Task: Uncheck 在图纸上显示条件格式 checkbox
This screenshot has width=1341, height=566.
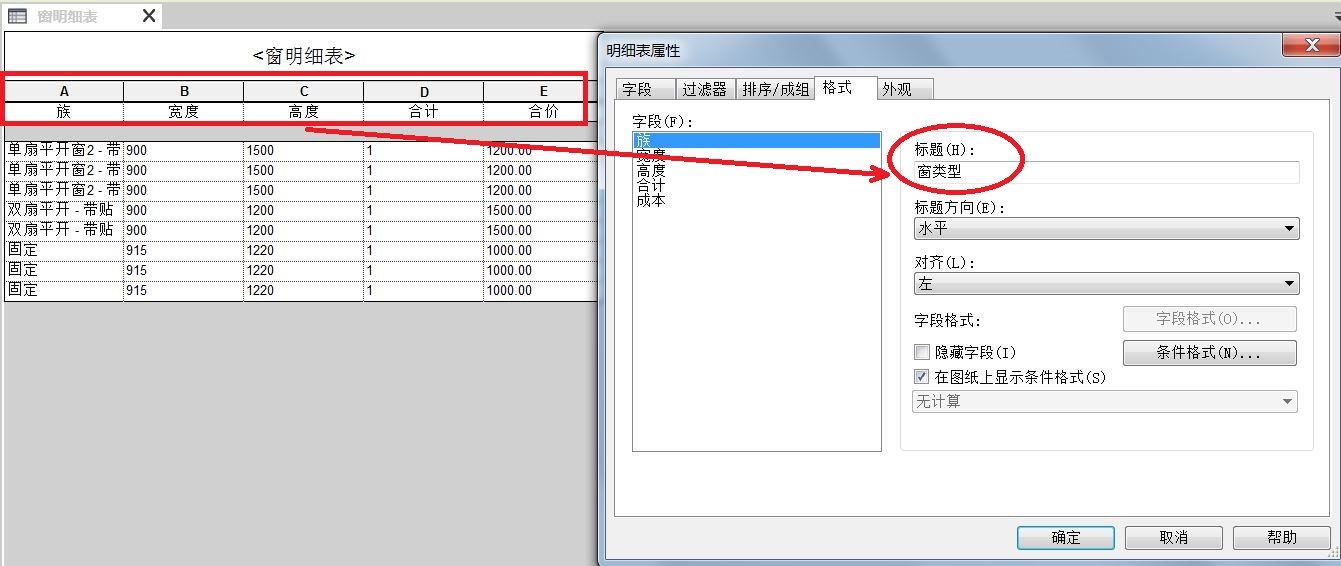Action: (922, 377)
